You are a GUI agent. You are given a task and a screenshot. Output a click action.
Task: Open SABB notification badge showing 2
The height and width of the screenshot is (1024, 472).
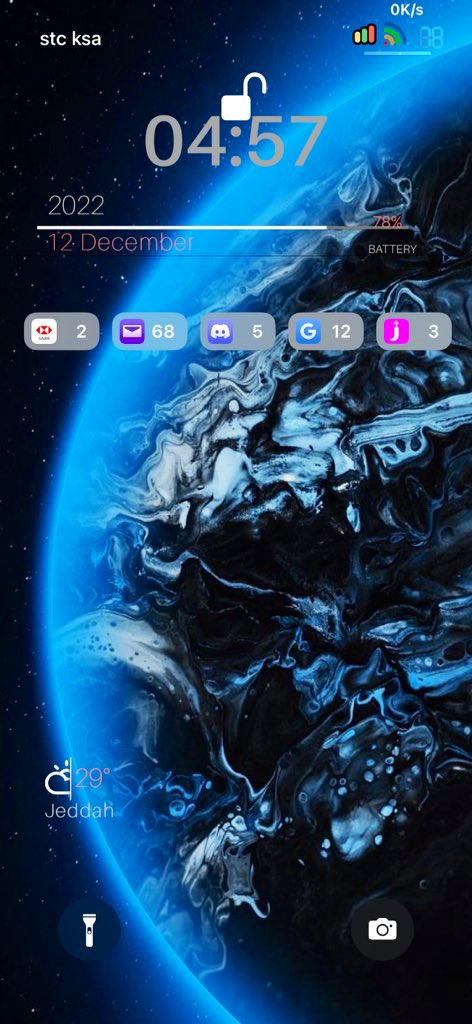click(x=62, y=332)
